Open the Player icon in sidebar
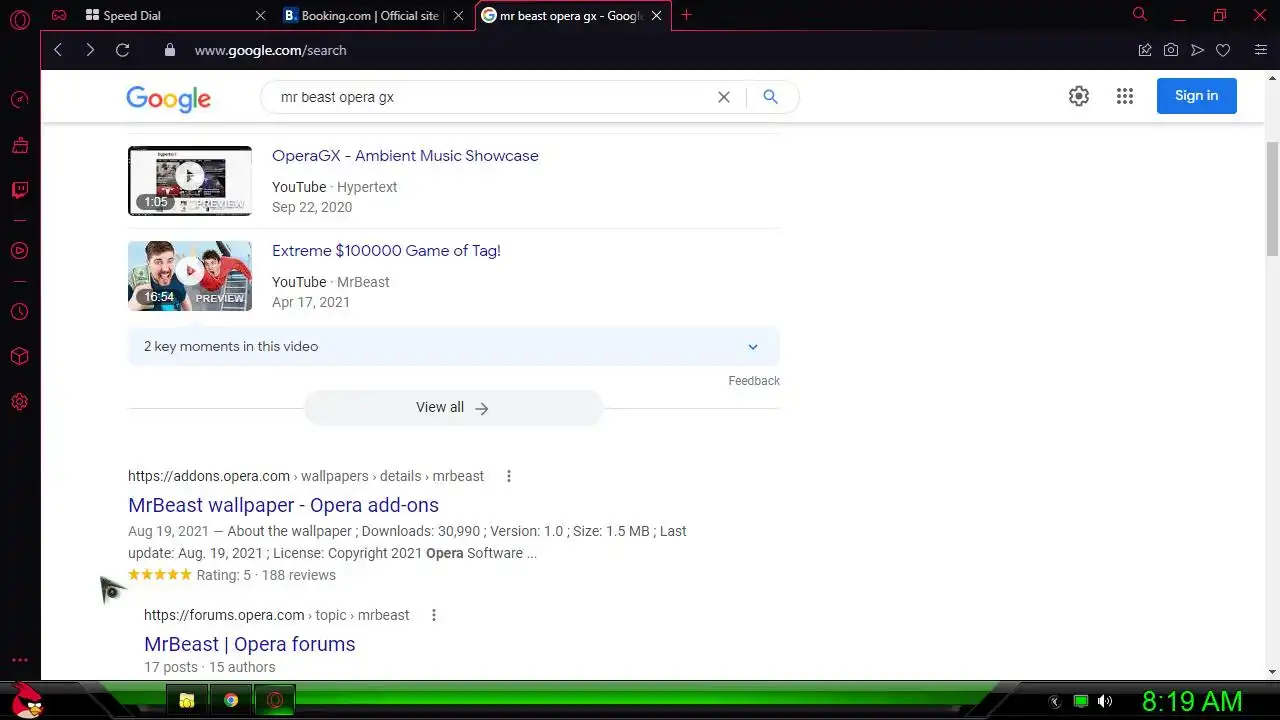 pyautogui.click(x=19, y=251)
